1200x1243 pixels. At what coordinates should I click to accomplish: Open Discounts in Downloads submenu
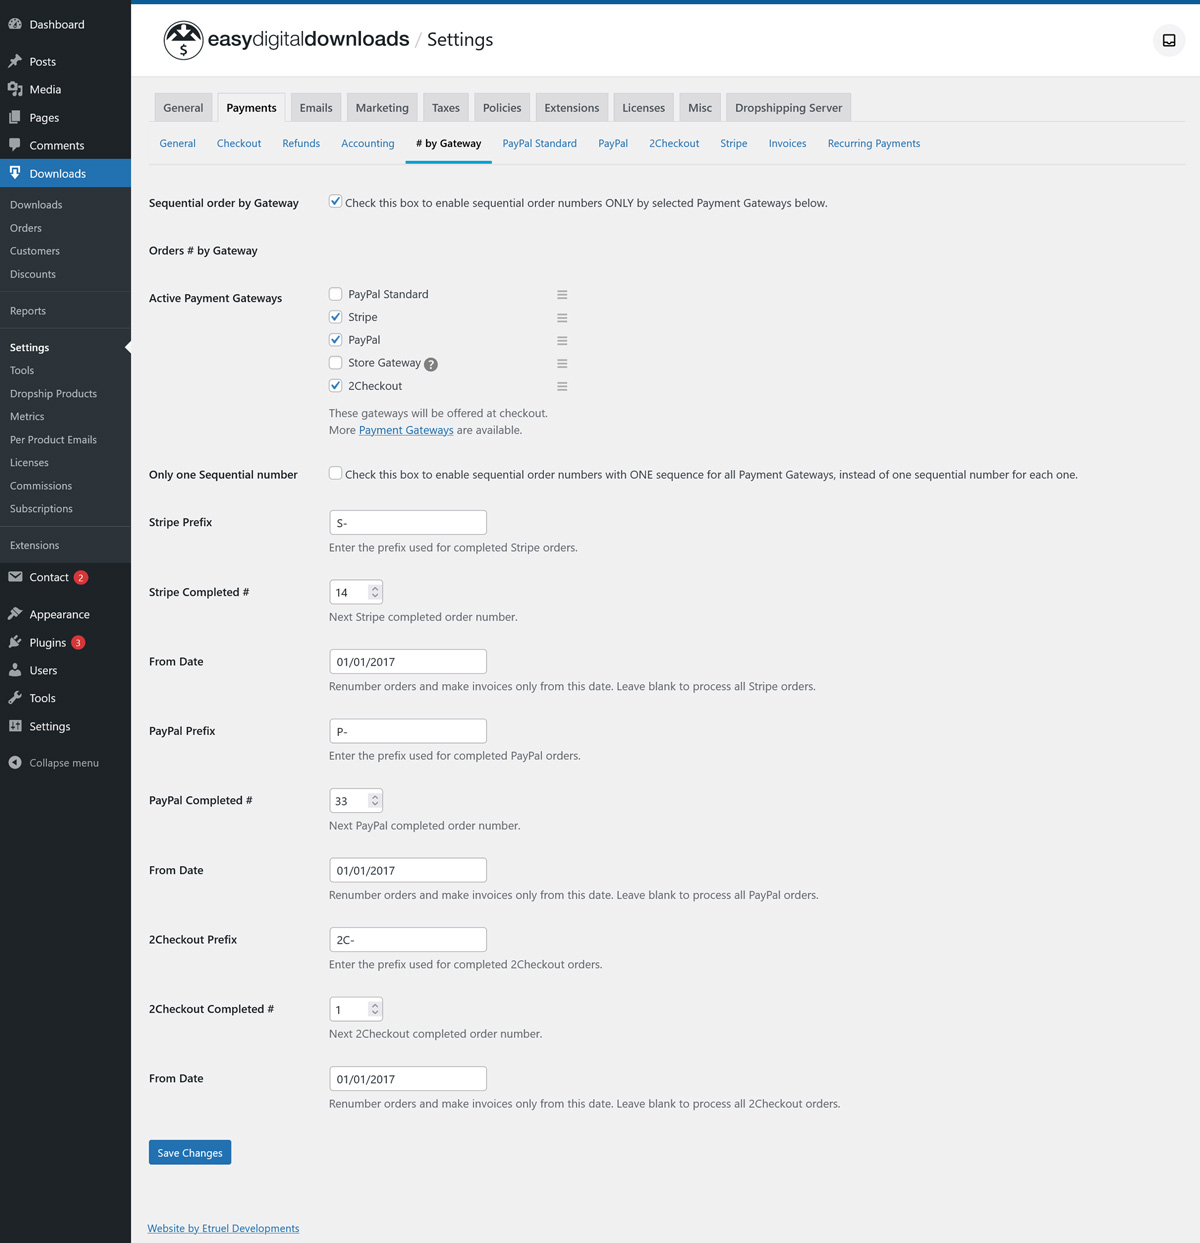pyautogui.click(x=33, y=274)
